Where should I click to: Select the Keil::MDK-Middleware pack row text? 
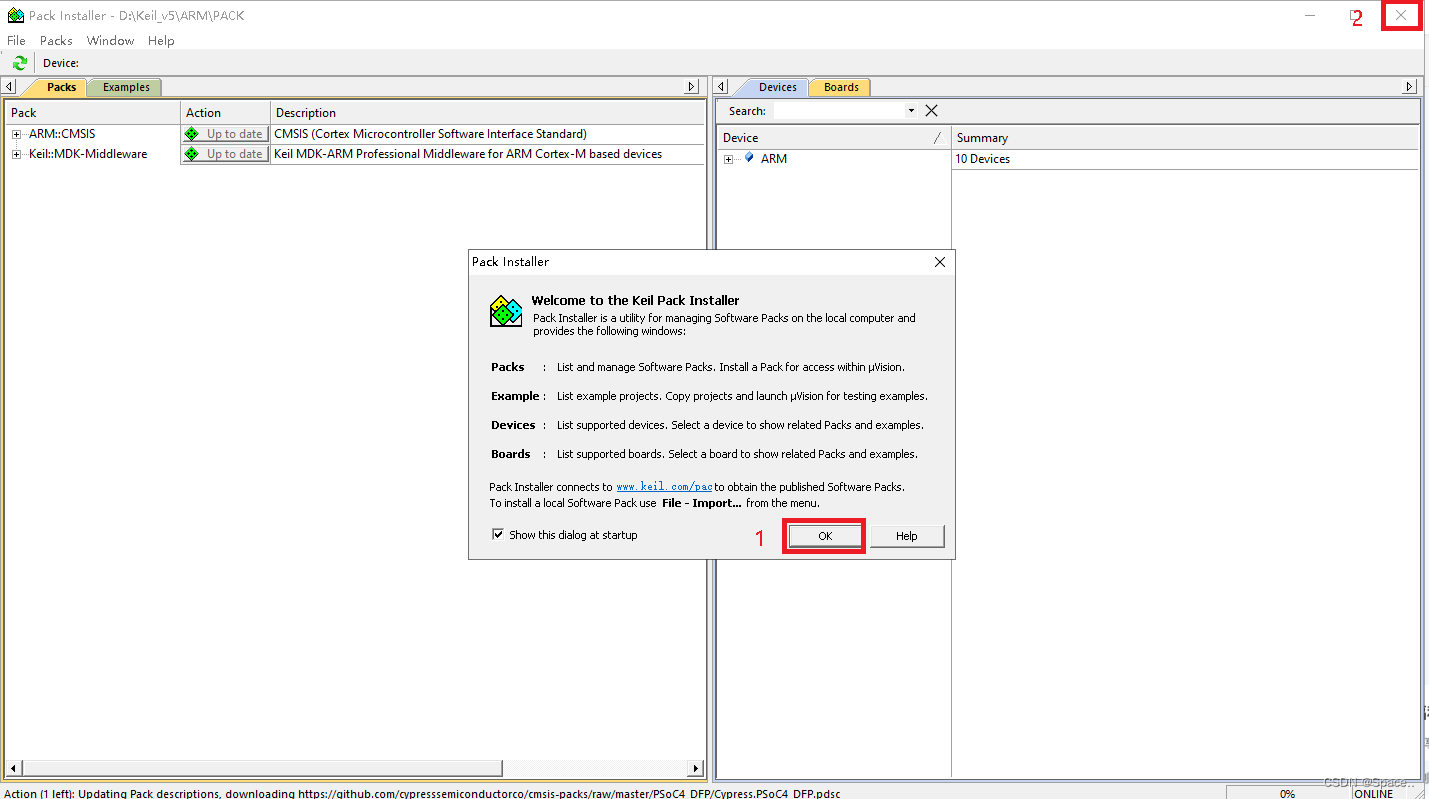click(88, 154)
